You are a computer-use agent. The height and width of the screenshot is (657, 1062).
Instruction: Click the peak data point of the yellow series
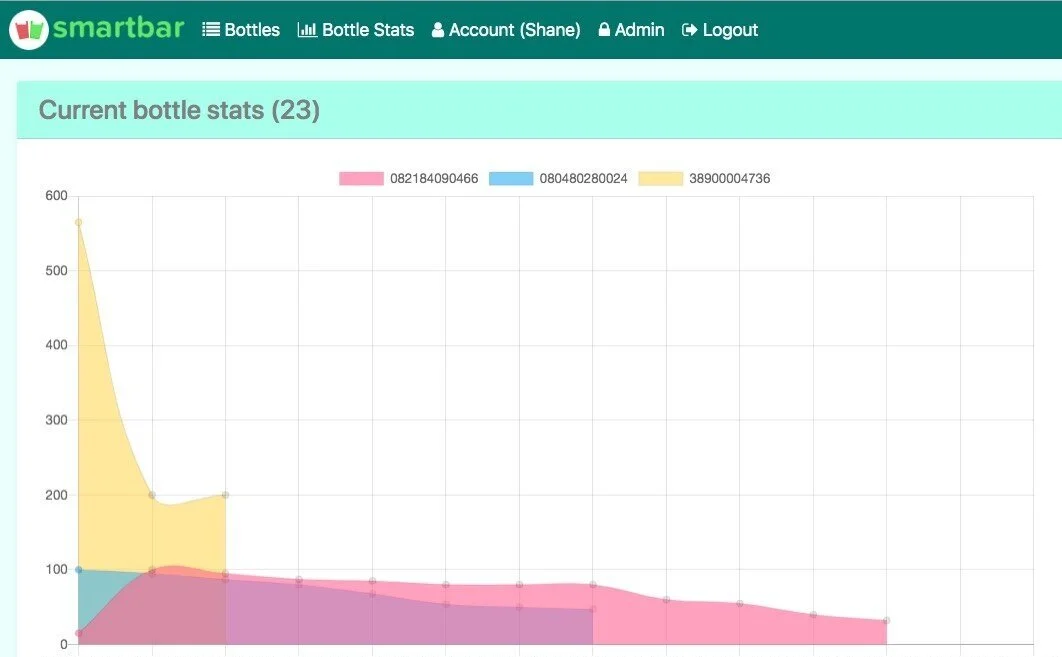coord(77,222)
